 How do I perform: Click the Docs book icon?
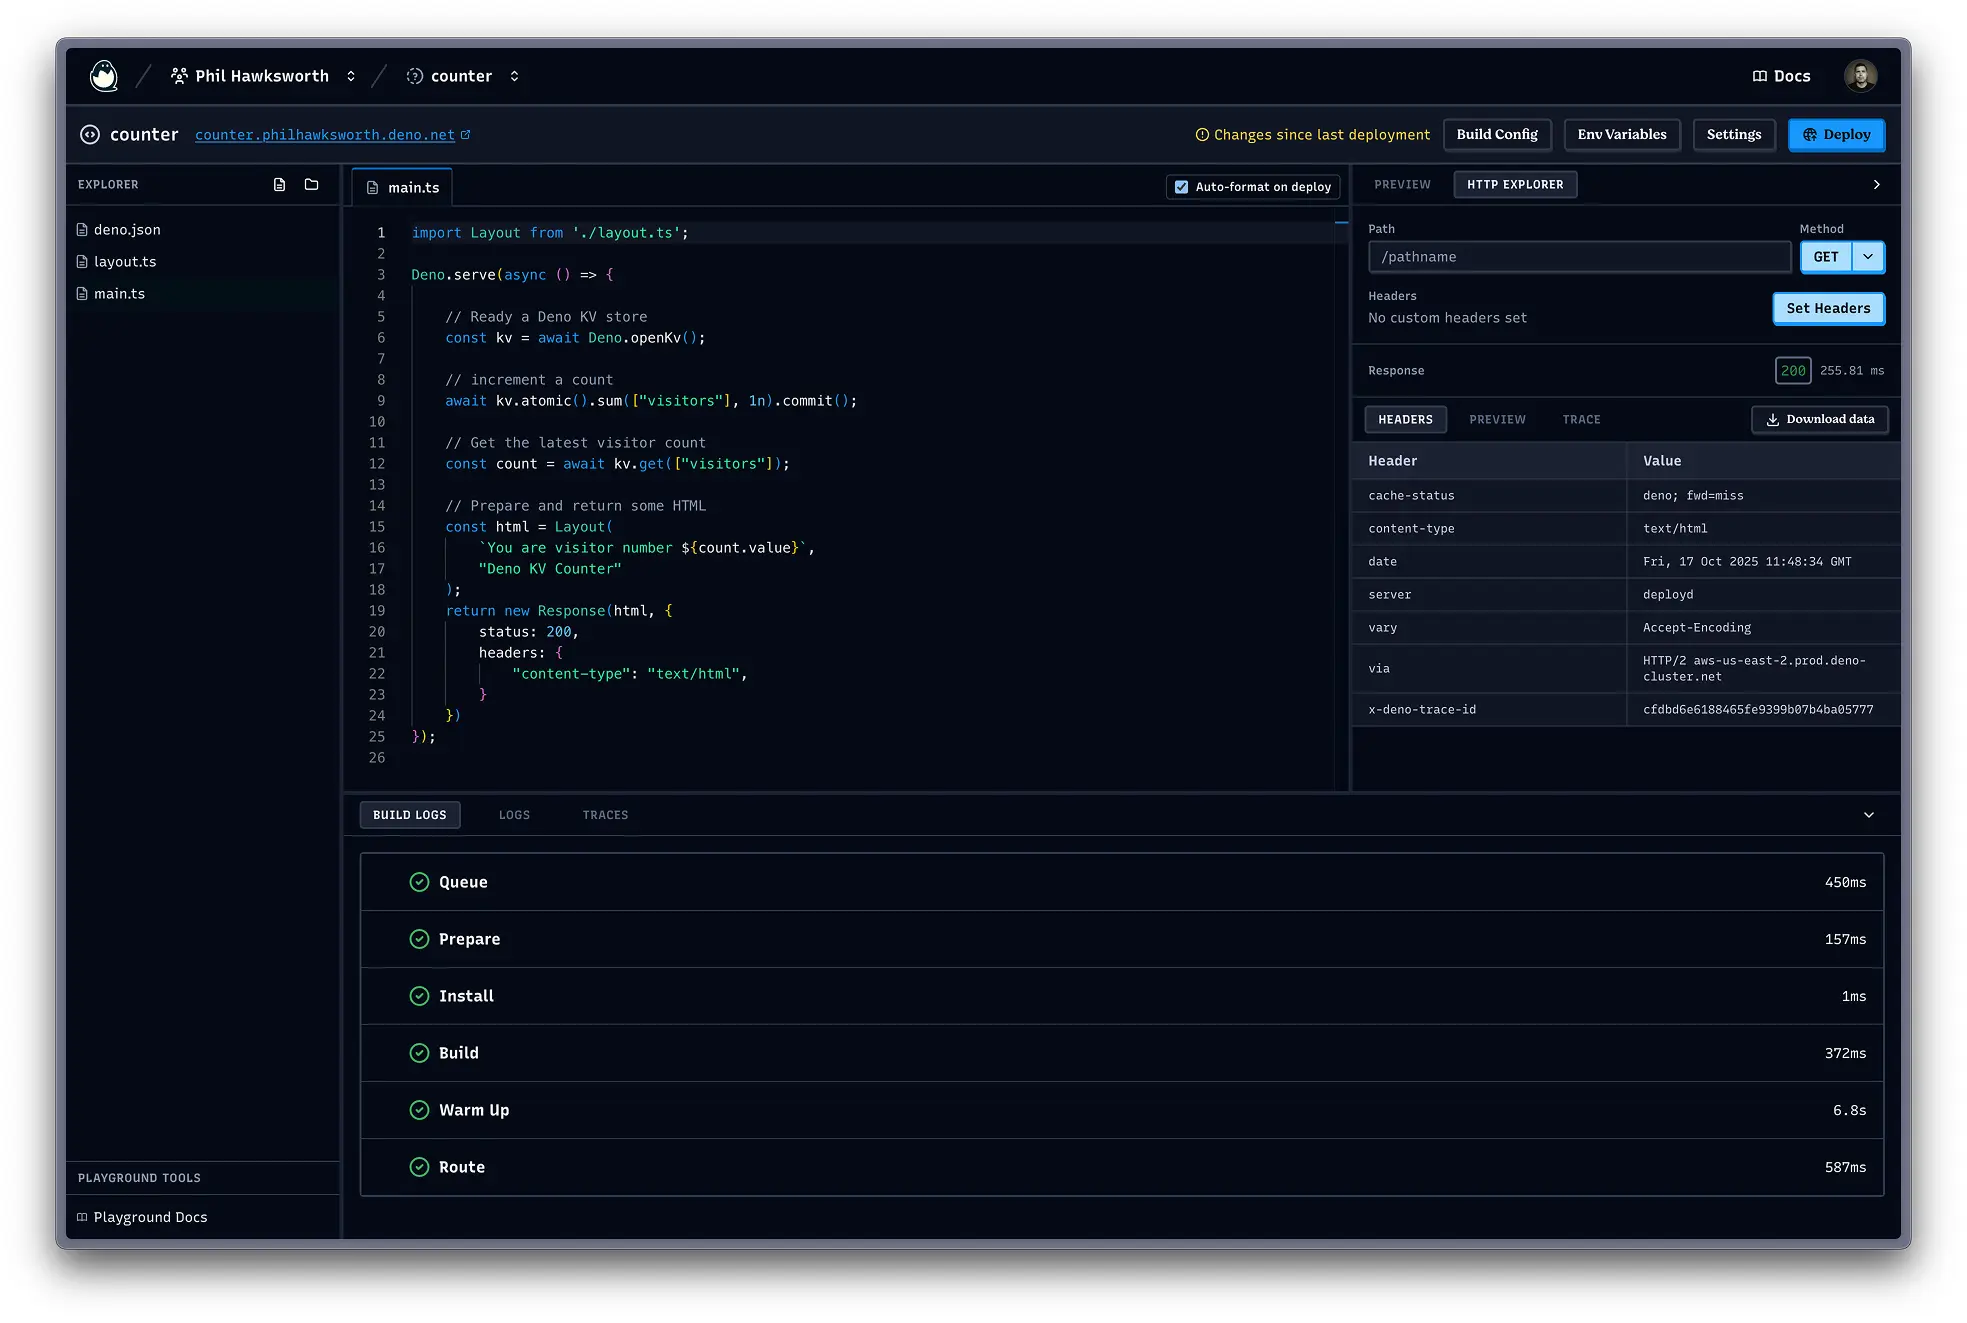point(1760,76)
